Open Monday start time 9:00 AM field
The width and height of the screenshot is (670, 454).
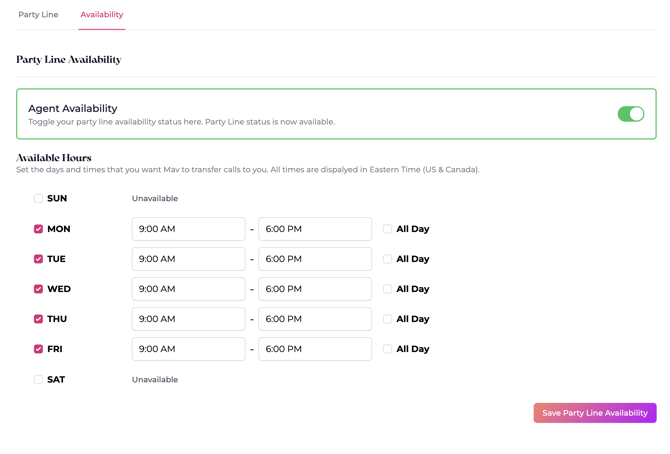[x=188, y=229]
